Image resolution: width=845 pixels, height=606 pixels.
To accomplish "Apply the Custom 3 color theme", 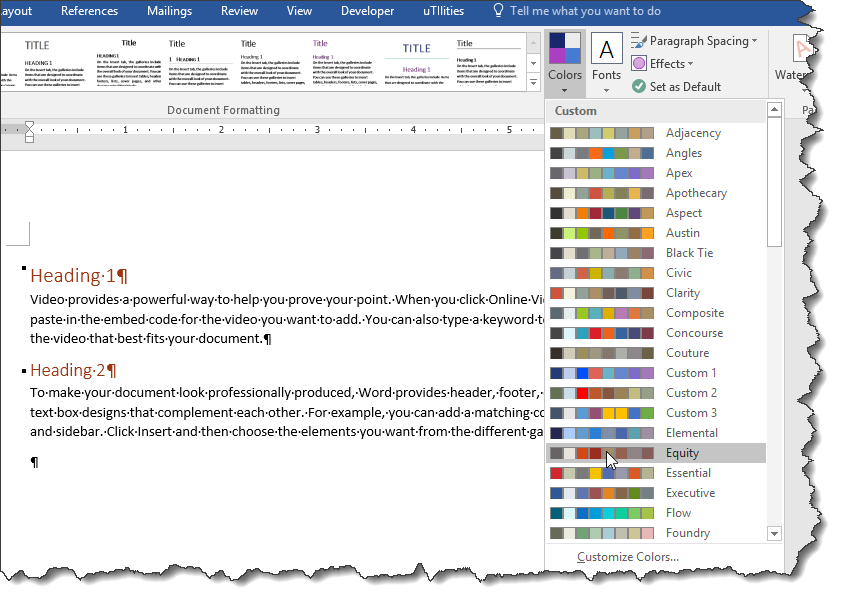I will pyautogui.click(x=656, y=413).
